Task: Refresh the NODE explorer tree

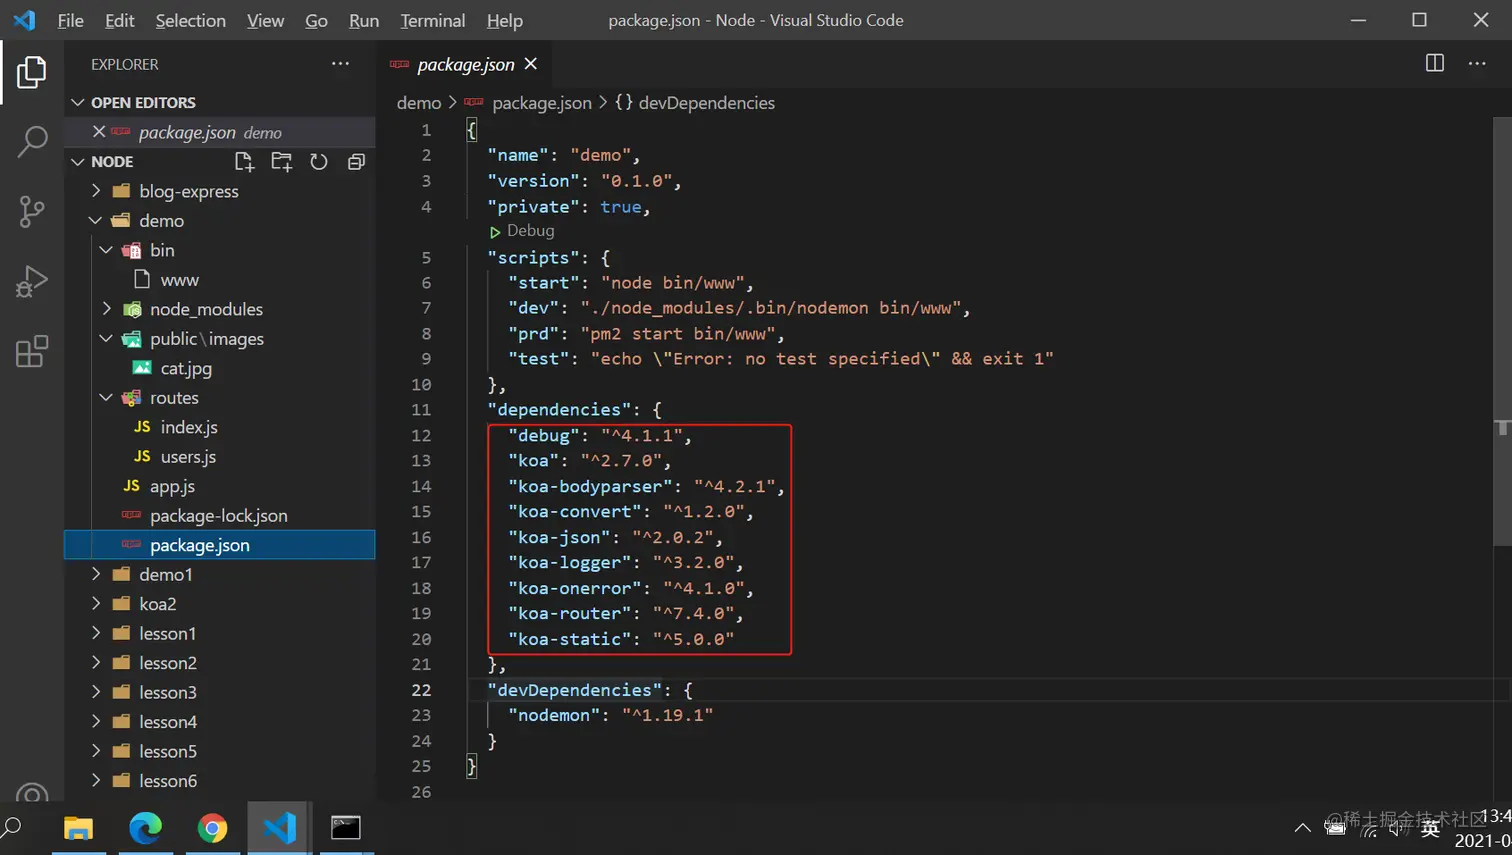Action: (319, 162)
